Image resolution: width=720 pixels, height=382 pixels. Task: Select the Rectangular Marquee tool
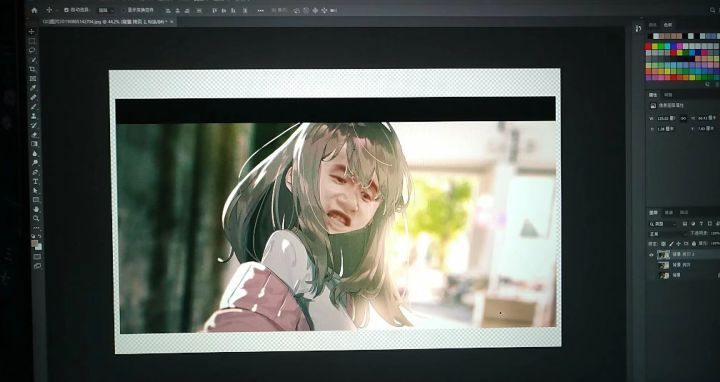[x=32, y=41]
